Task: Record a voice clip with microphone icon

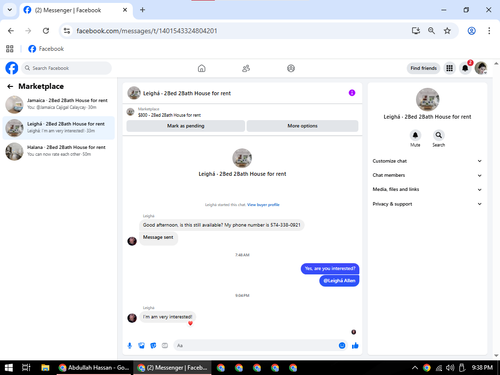Action: (130, 346)
